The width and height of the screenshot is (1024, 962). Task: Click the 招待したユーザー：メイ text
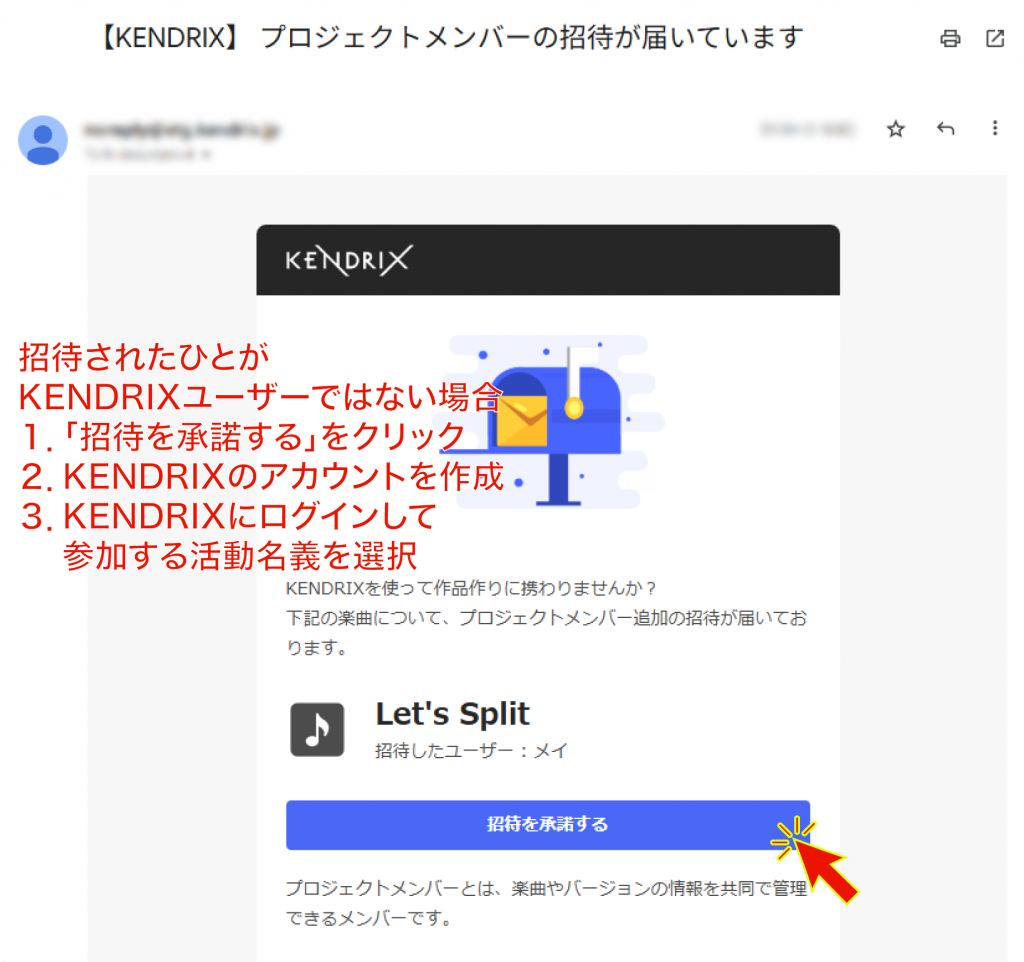coord(471,751)
